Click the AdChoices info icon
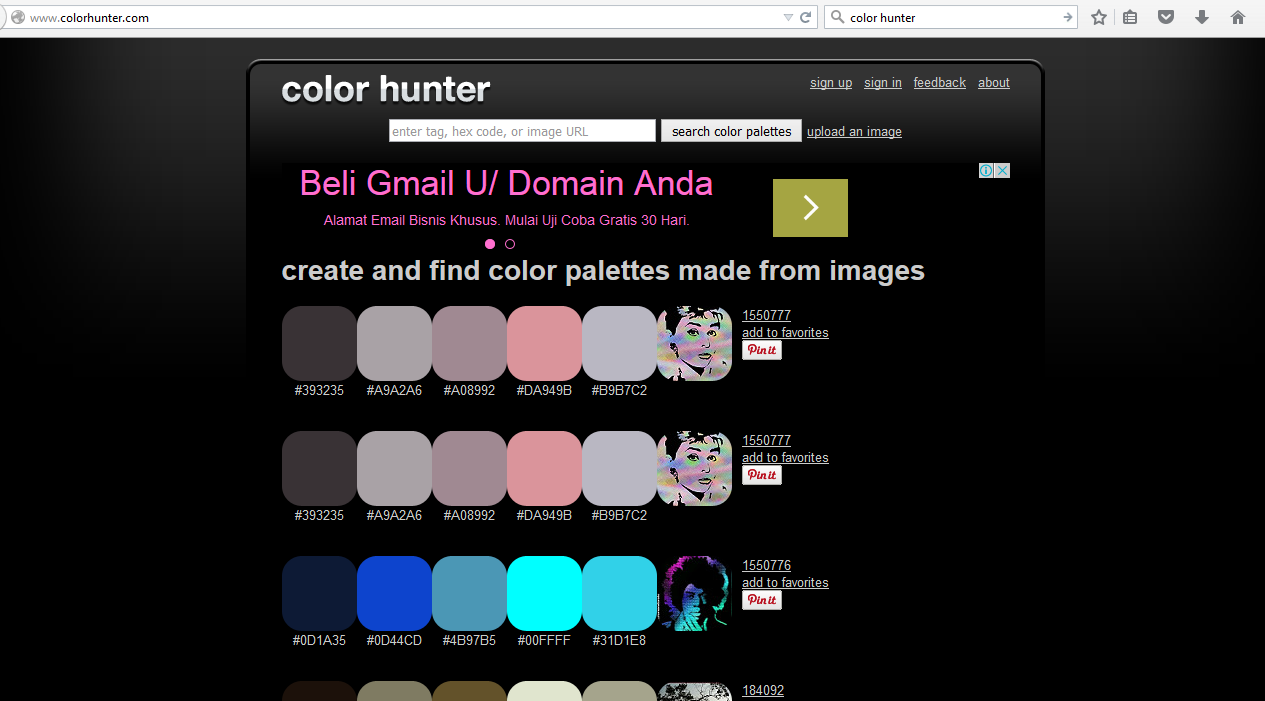1265x701 pixels. 986,171
